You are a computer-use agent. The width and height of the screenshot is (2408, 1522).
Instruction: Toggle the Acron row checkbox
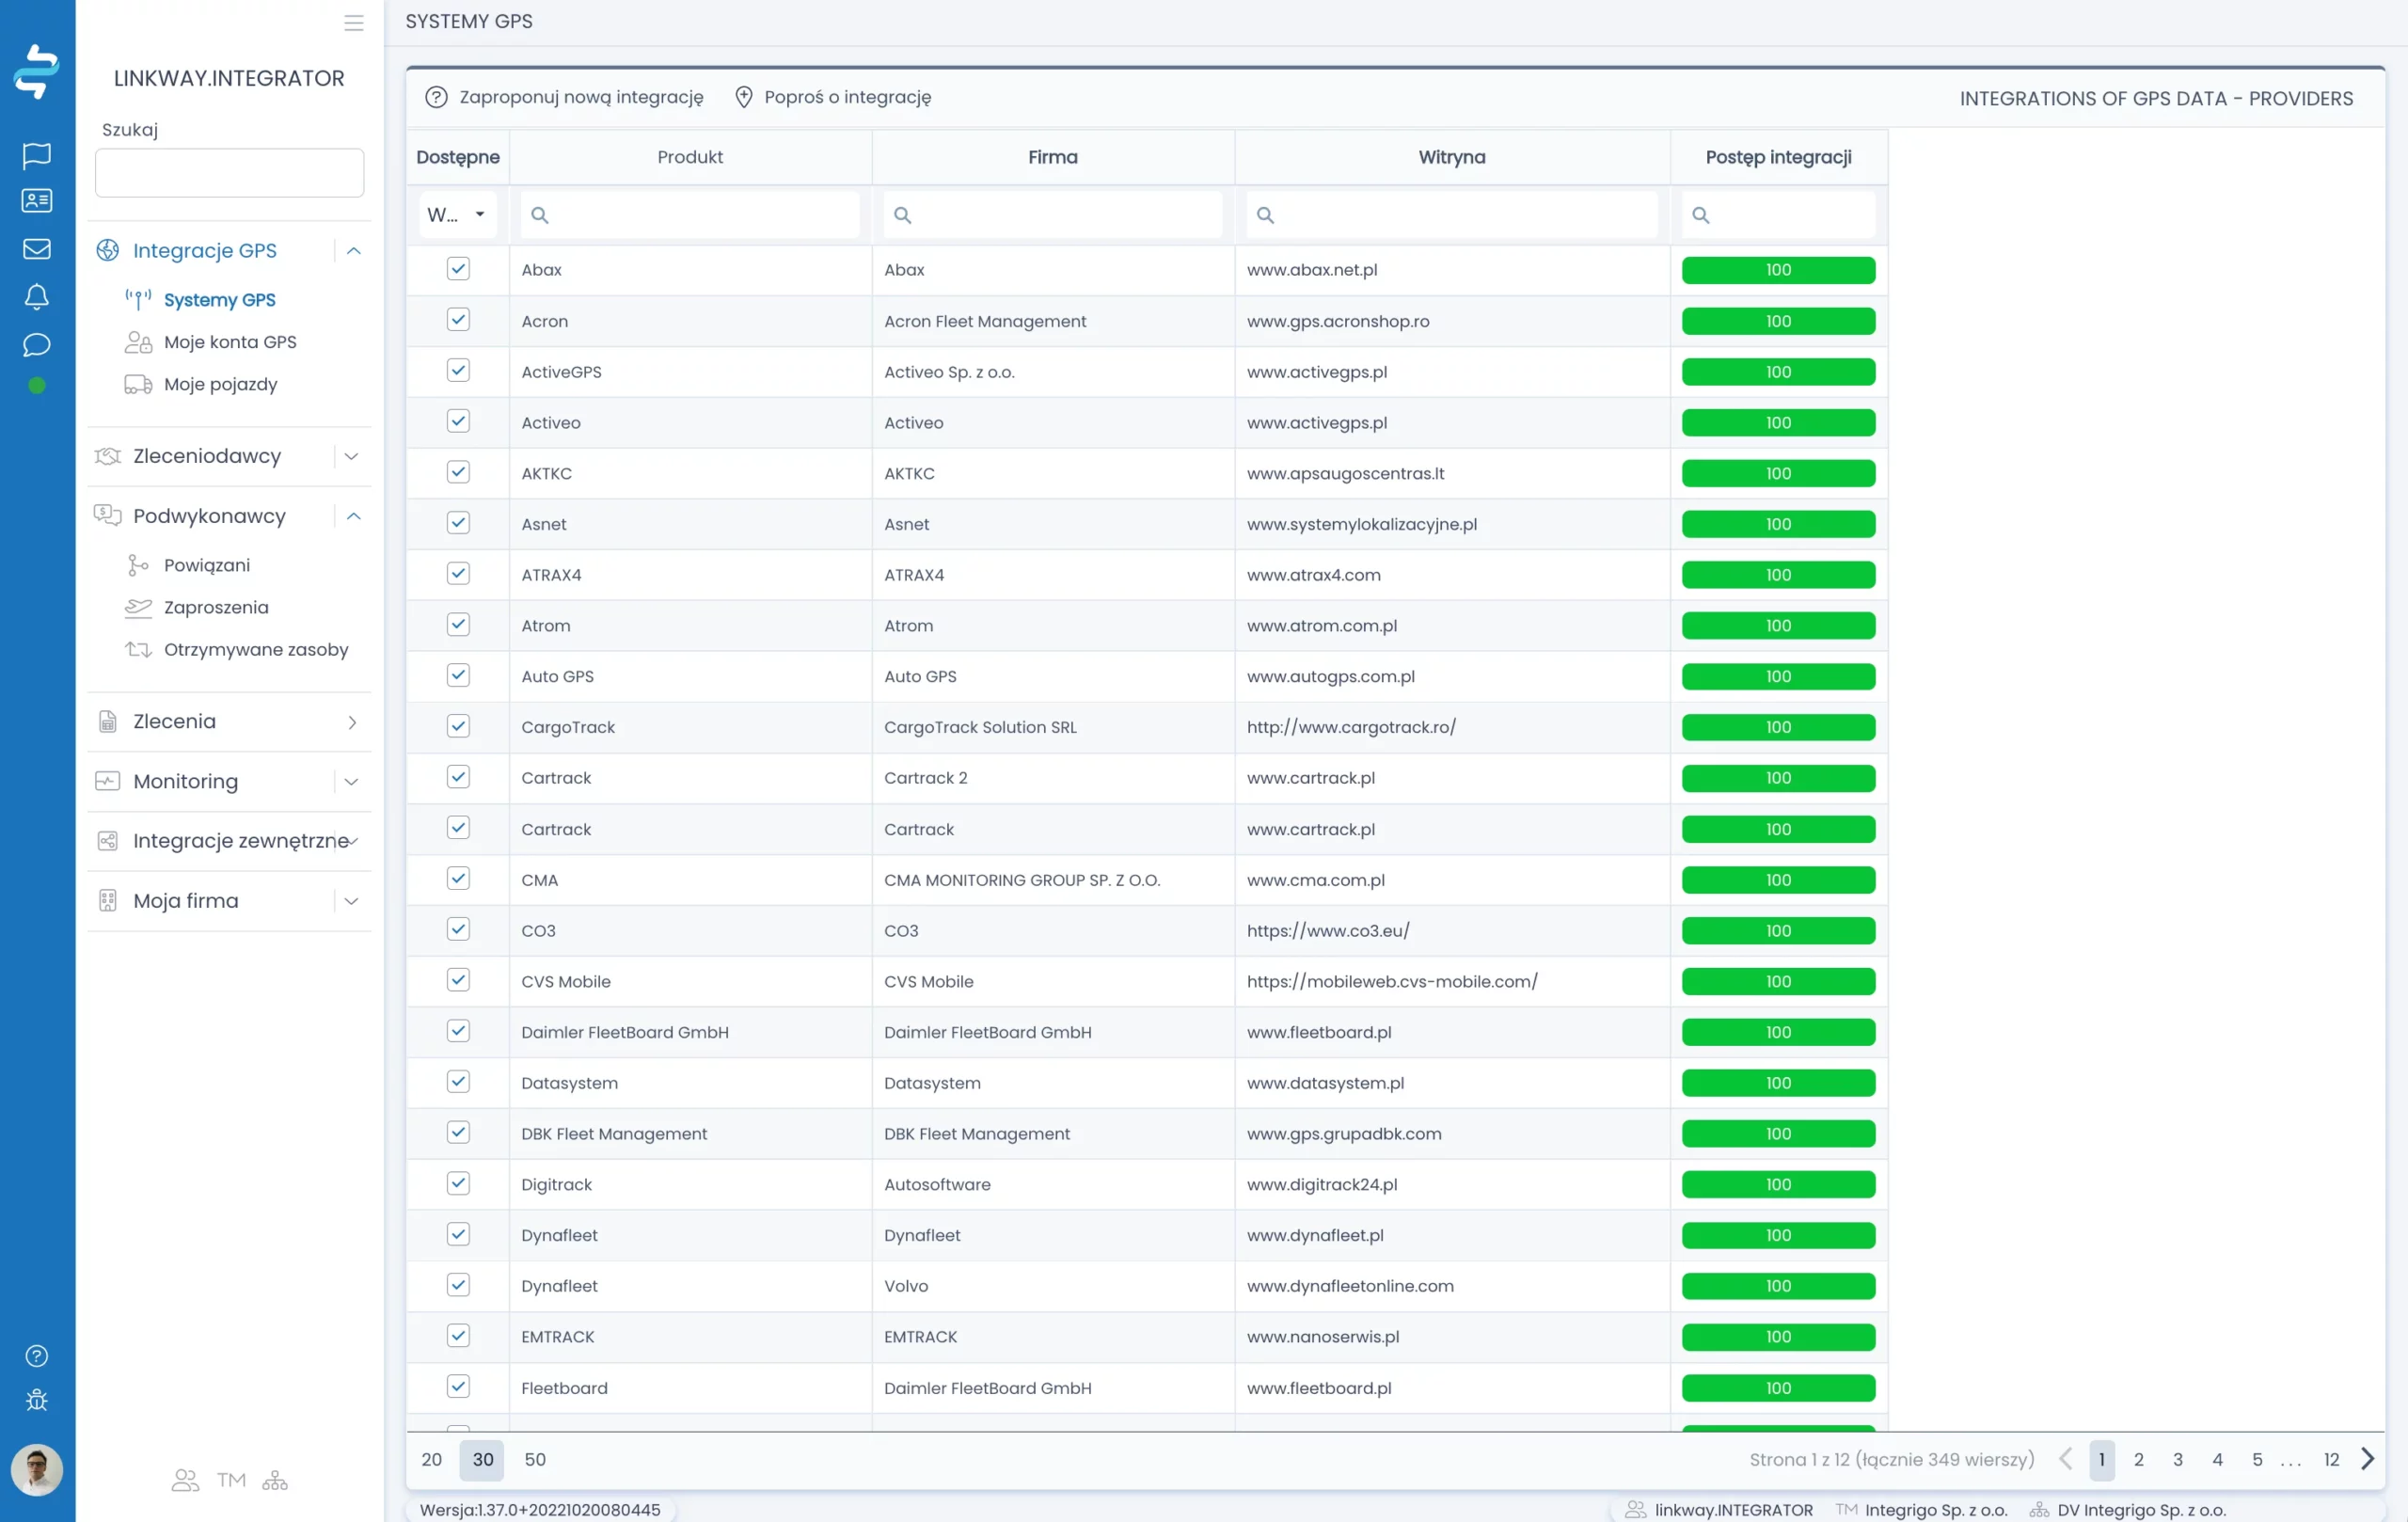[458, 320]
